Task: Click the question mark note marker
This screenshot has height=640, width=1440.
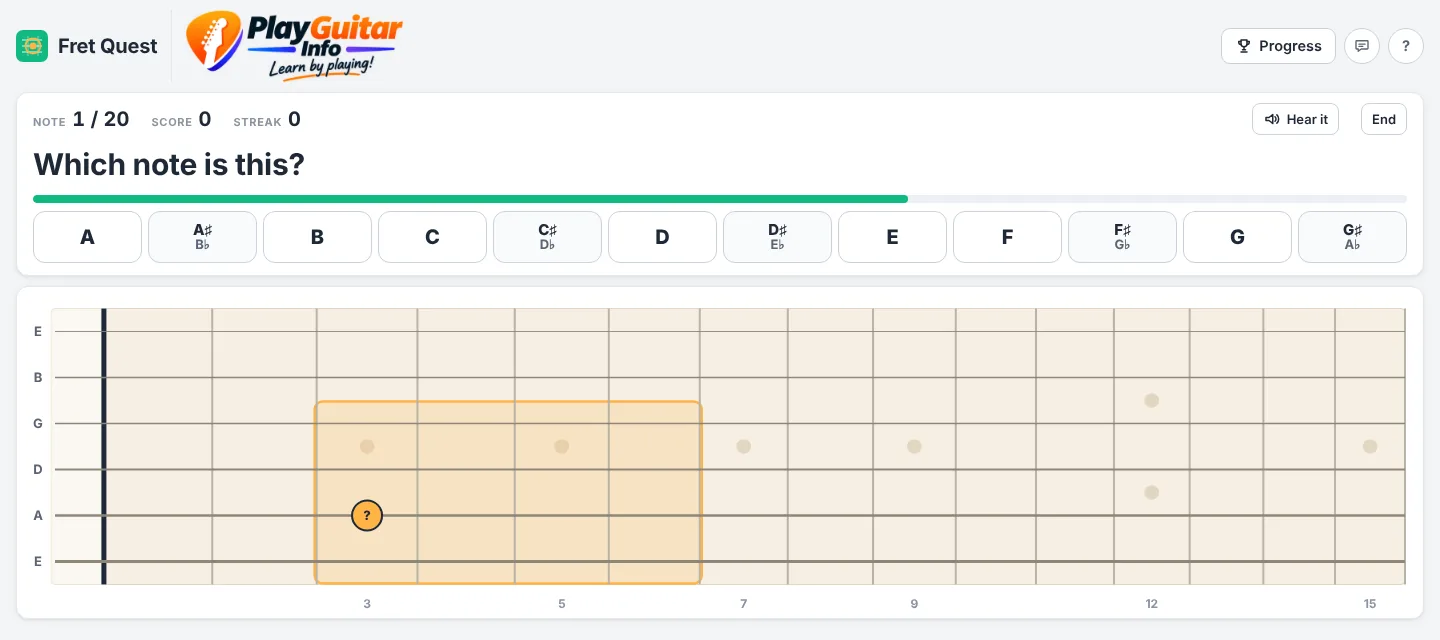Action: (x=367, y=516)
